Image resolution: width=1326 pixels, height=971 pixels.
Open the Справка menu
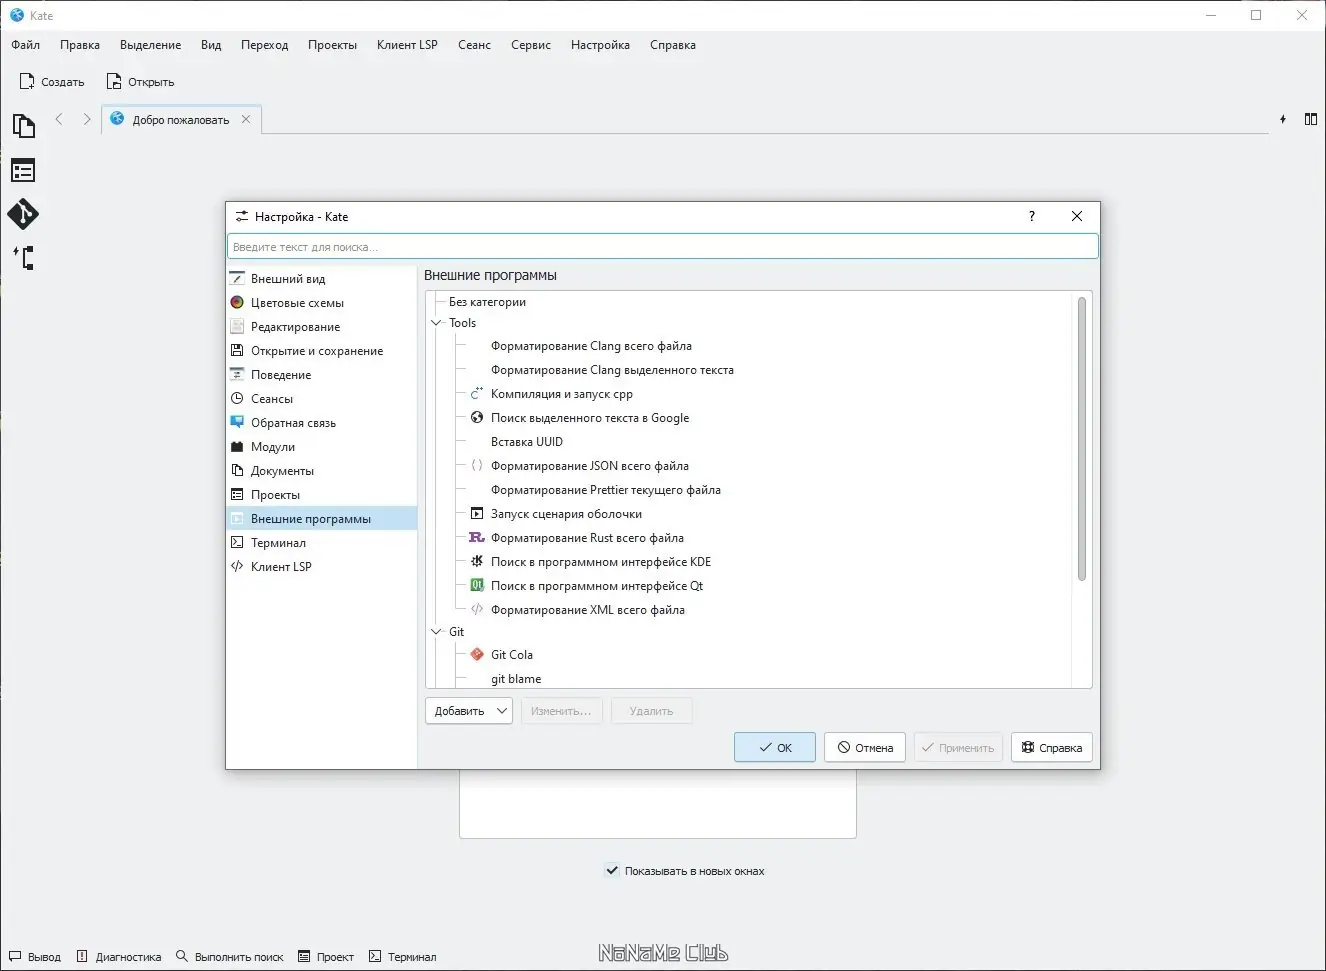[673, 45]
